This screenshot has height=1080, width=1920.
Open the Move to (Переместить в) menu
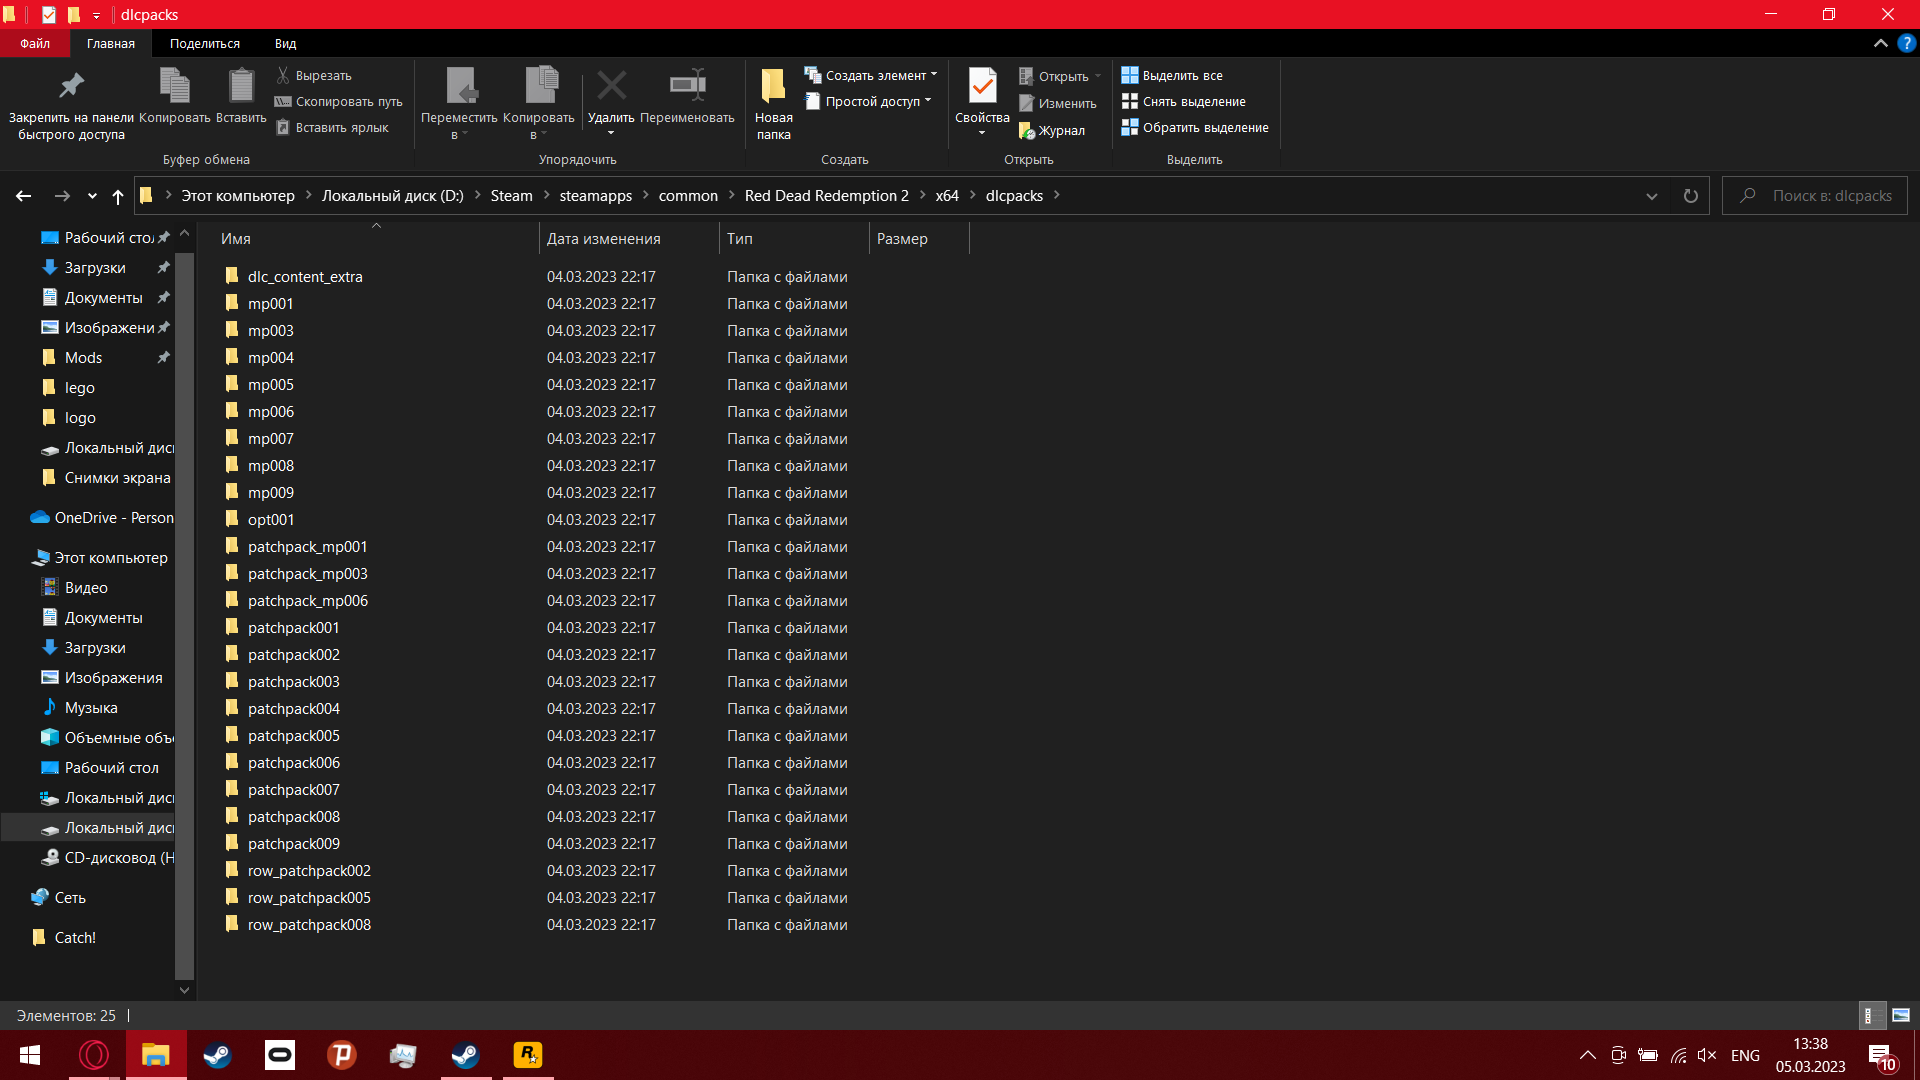click(459, 104)
